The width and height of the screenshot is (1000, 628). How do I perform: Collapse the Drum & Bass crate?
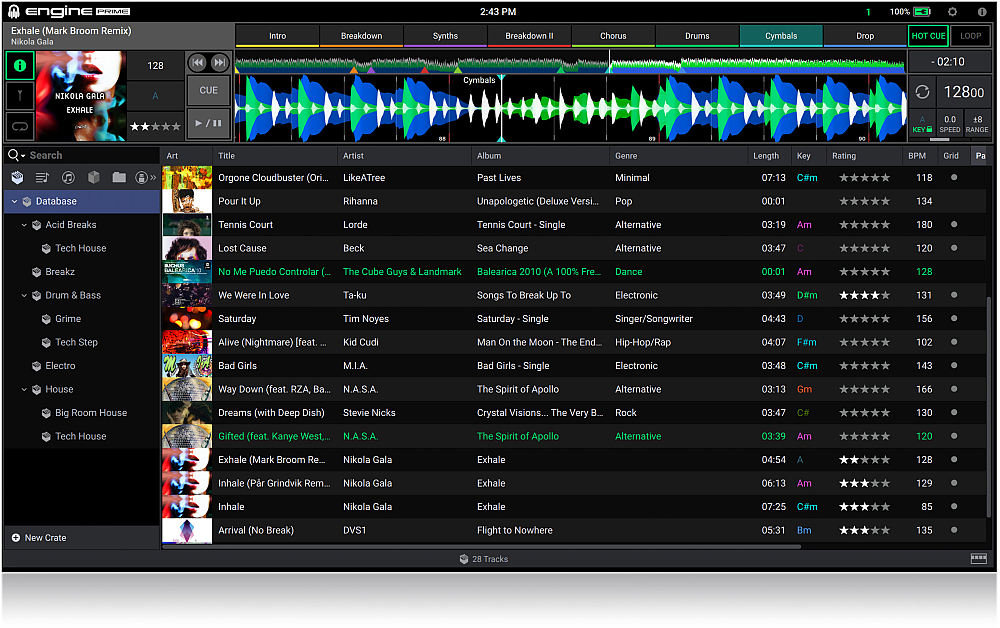[x=24, y=296]
